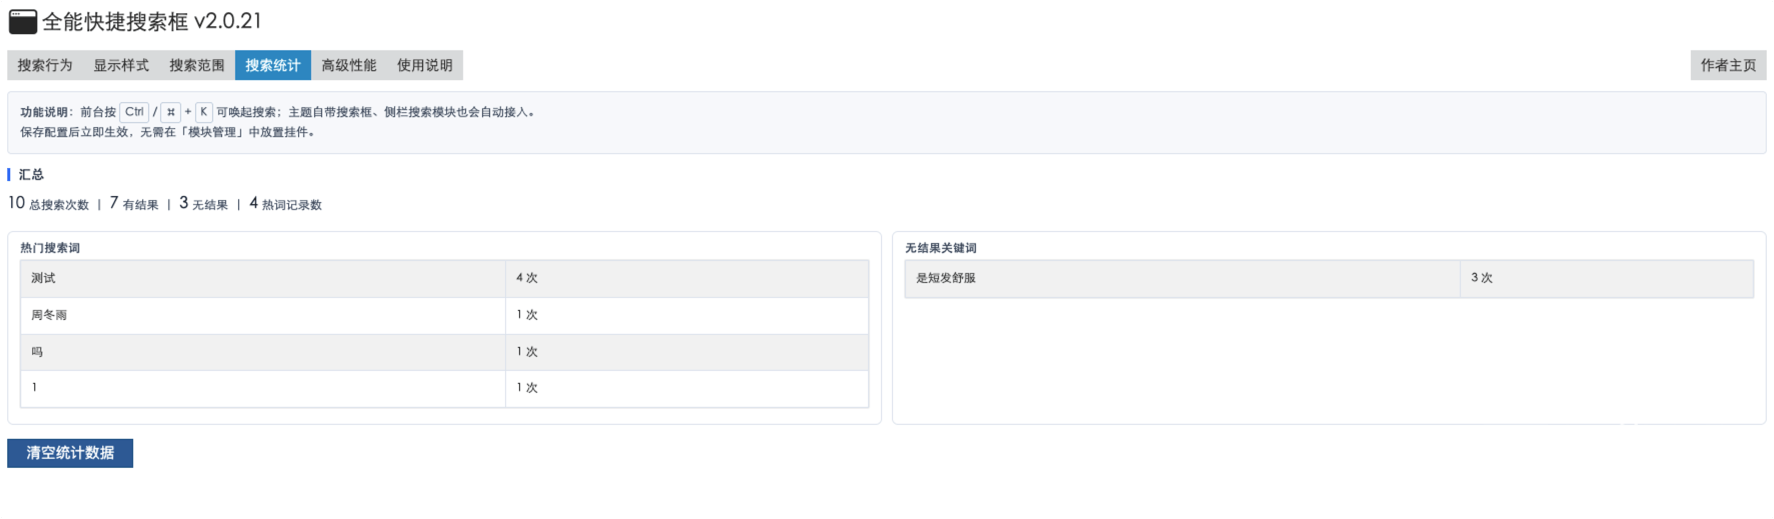Select the 测试 hot search keyword
The image size is (1774, 519).
[263, 279]
